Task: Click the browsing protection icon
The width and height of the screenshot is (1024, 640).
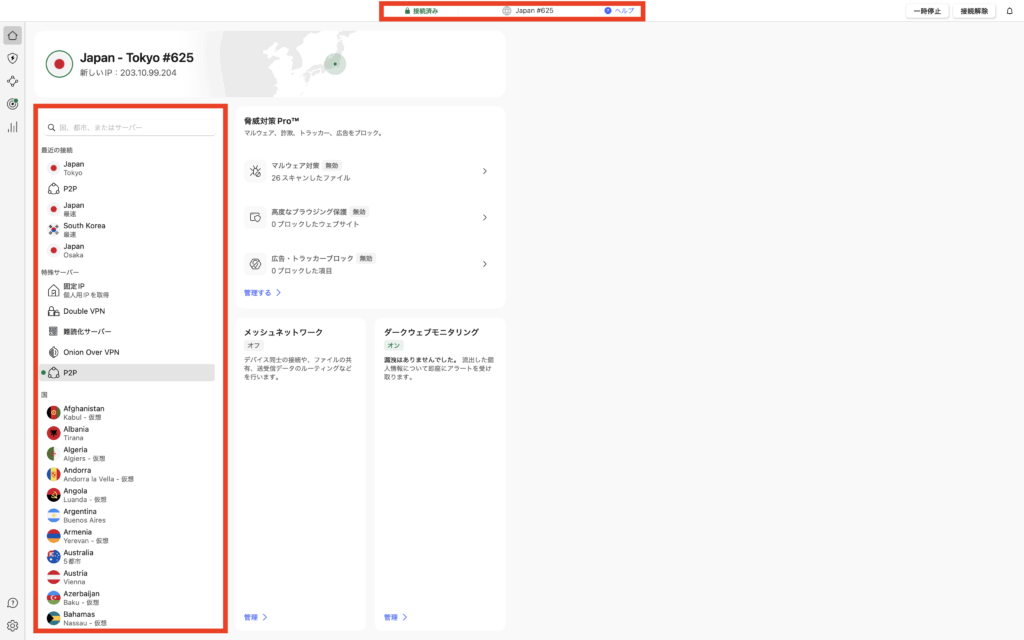Action: click(255, 217)
